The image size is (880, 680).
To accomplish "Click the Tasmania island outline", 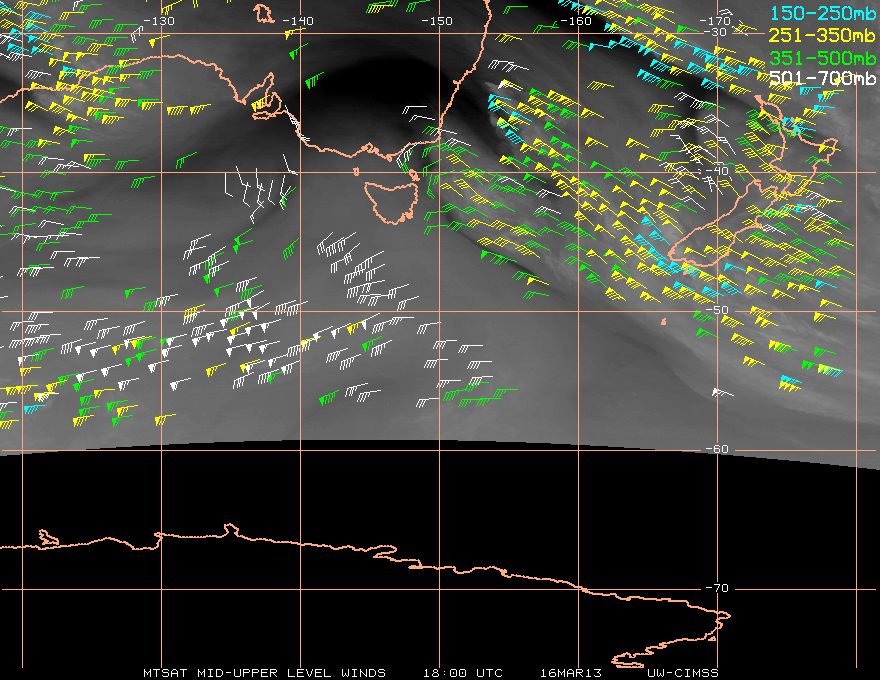I will [x=391, y=202].
